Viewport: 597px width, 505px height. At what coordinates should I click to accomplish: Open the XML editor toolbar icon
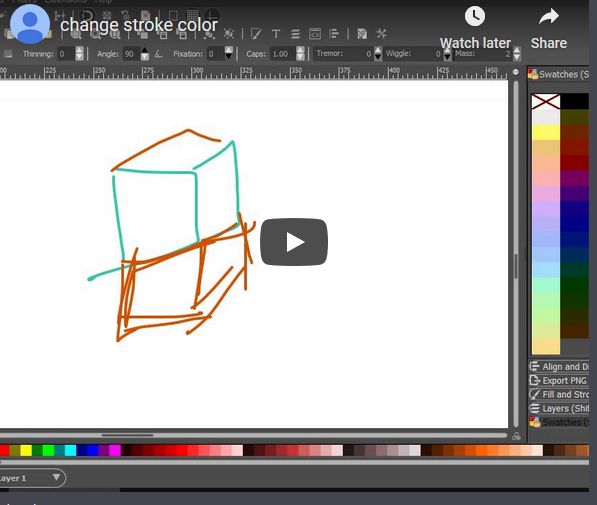point(314,34)
